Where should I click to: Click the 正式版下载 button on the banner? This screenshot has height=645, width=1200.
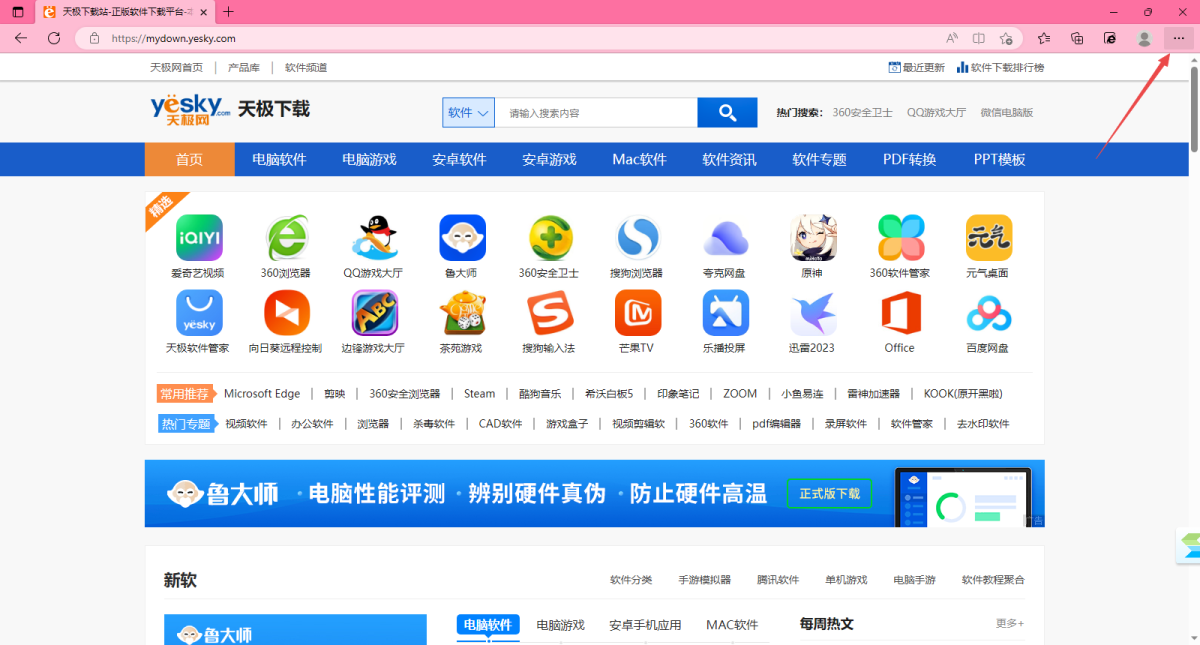click(829, 493)
